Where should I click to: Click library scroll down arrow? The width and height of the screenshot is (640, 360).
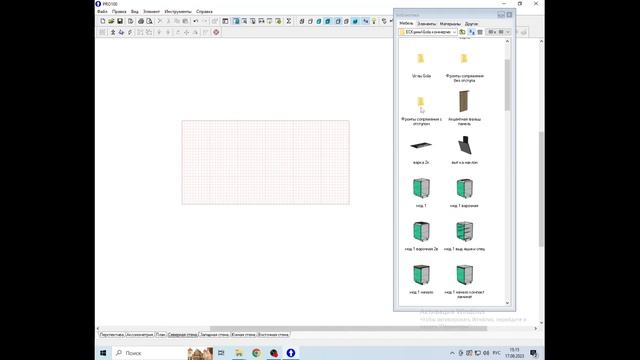[507, 303]
